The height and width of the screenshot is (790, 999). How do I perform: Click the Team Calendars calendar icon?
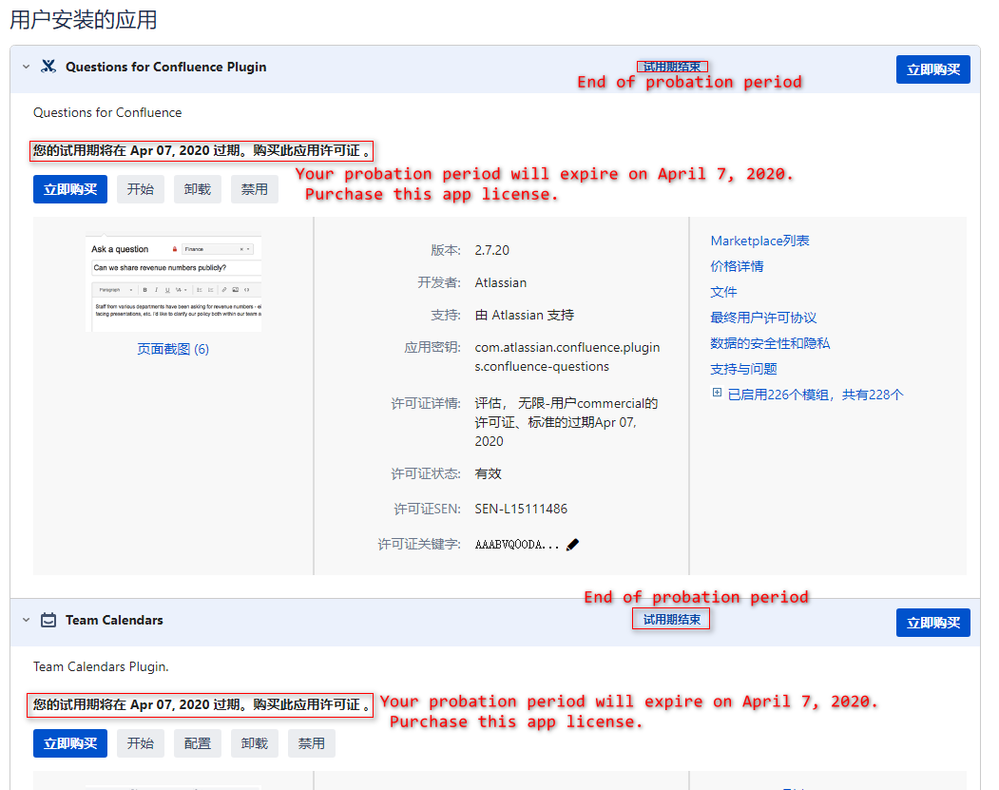point(48,620)
